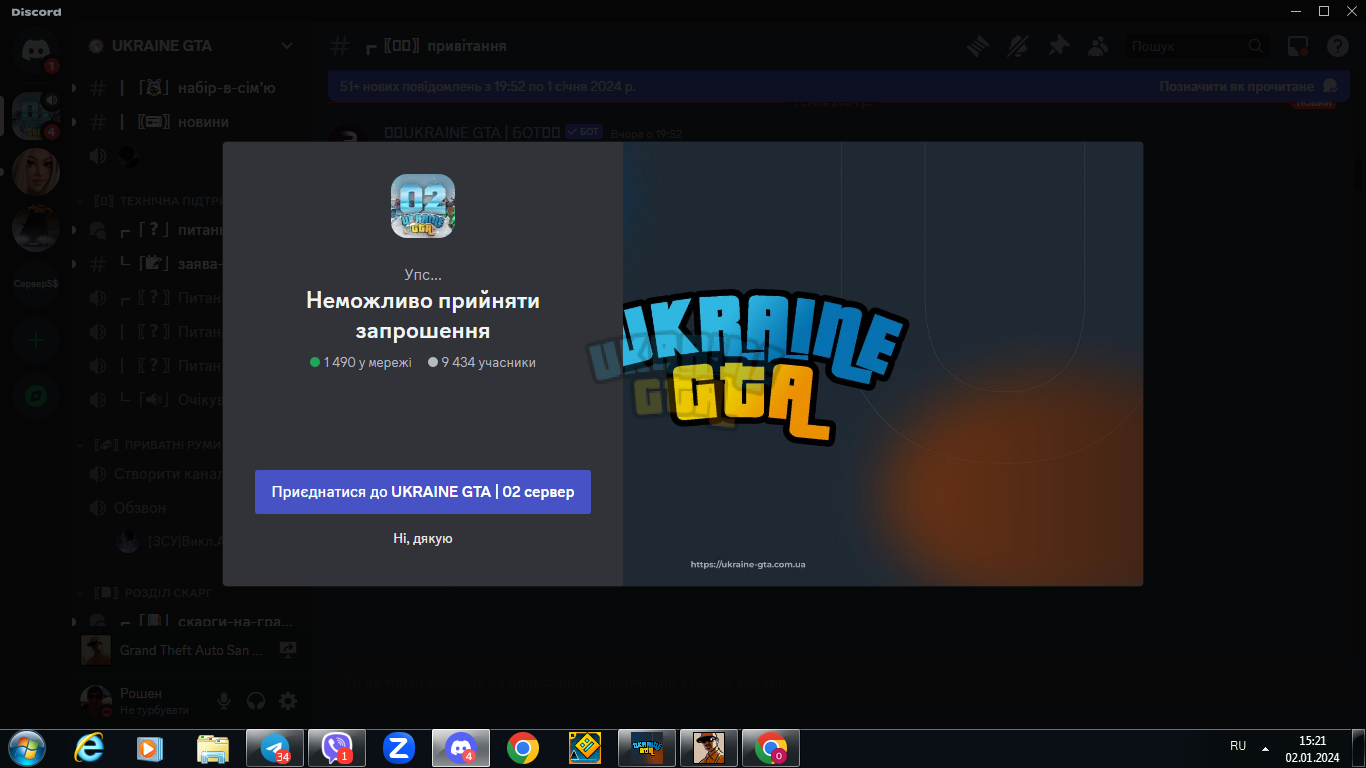Open the Inbox icon in the header

1298,46
